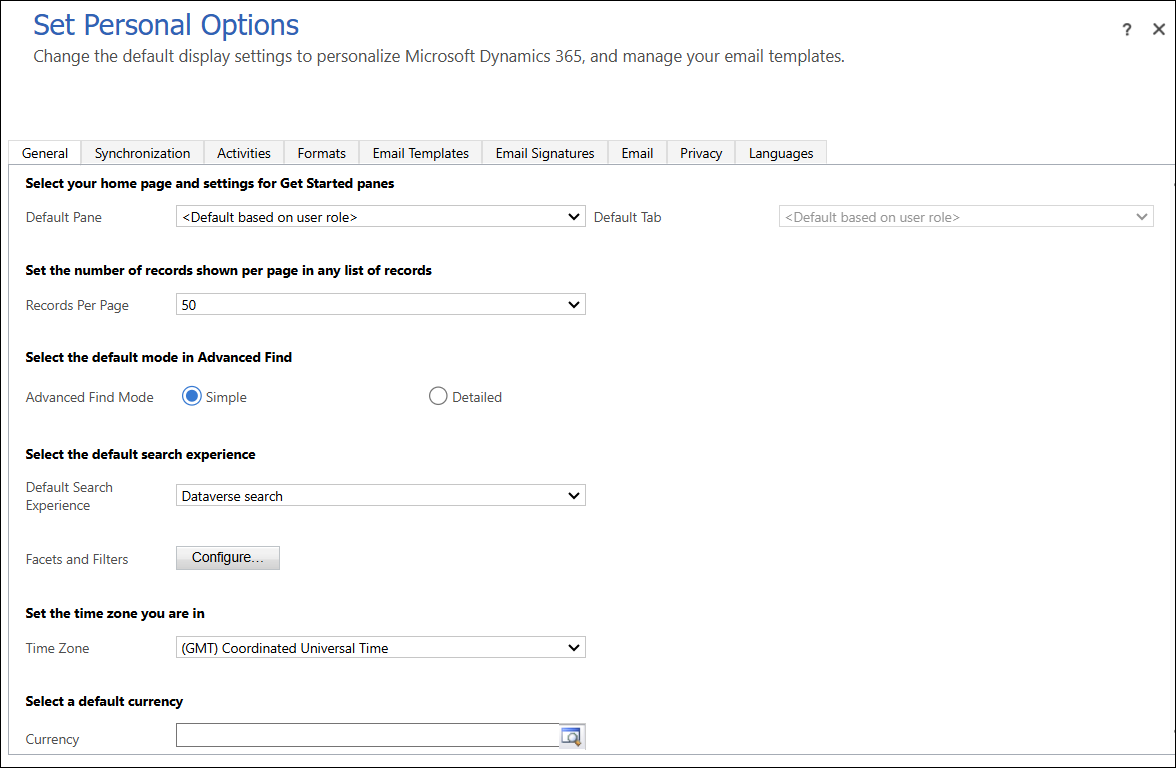Open the Activities tab
Viewport: 1176px width, 768px height.
[244, 153]
